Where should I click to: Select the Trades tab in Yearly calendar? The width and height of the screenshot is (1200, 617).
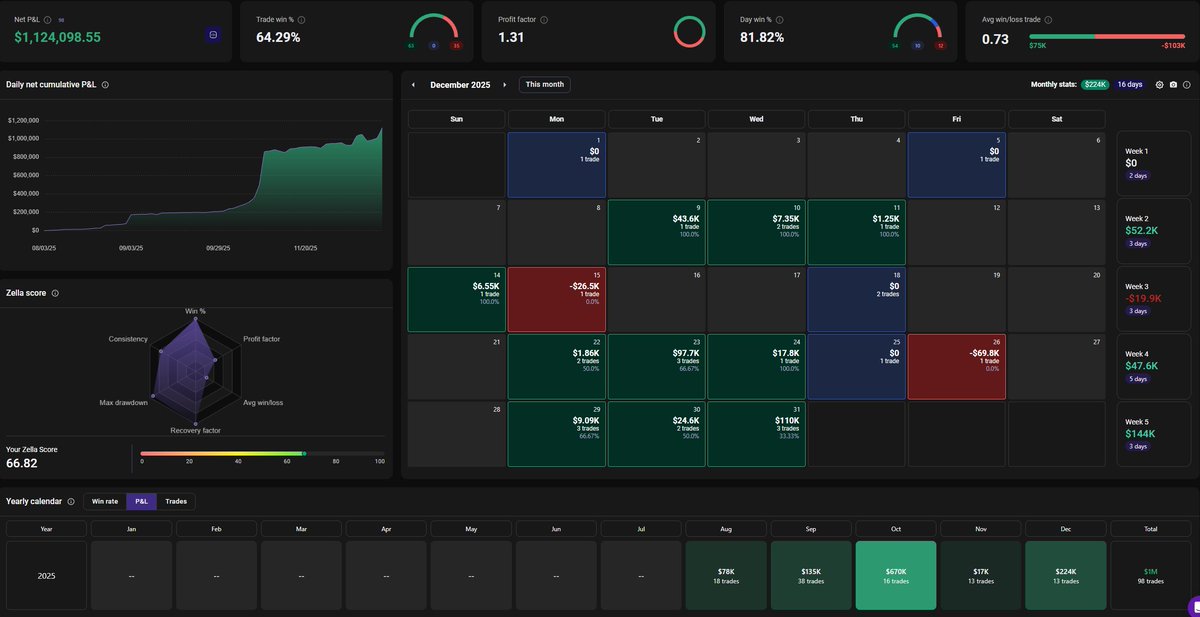(x=176, y=501)
